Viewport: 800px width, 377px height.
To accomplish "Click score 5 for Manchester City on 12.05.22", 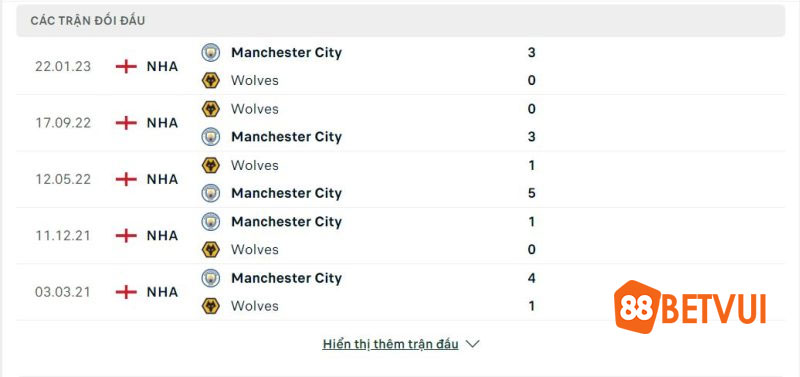I will (x=532, y=193).
